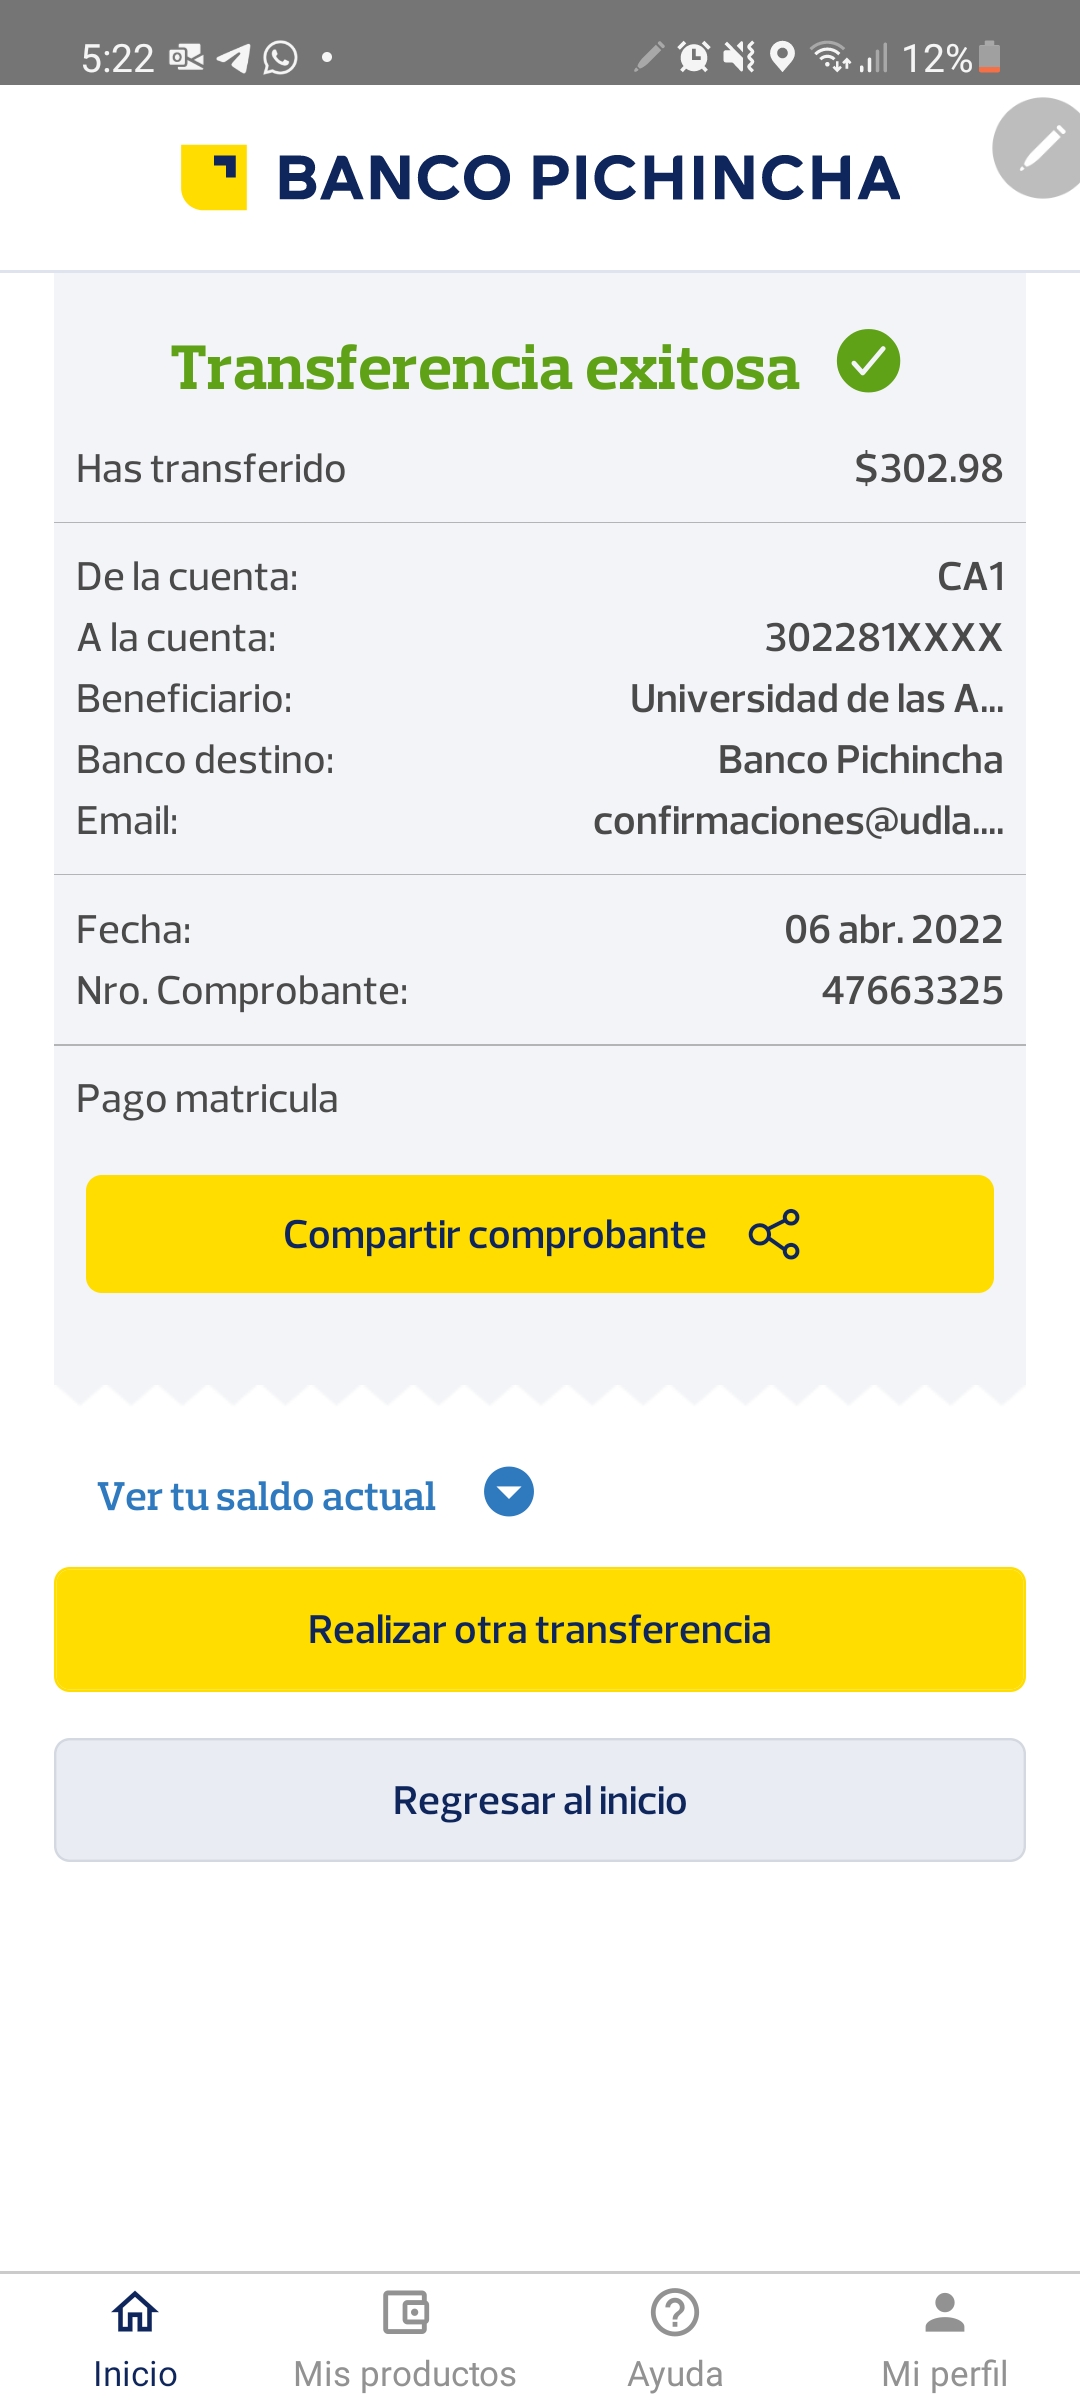Switch to the Ayuda tab

click(x=675, y=2372)
